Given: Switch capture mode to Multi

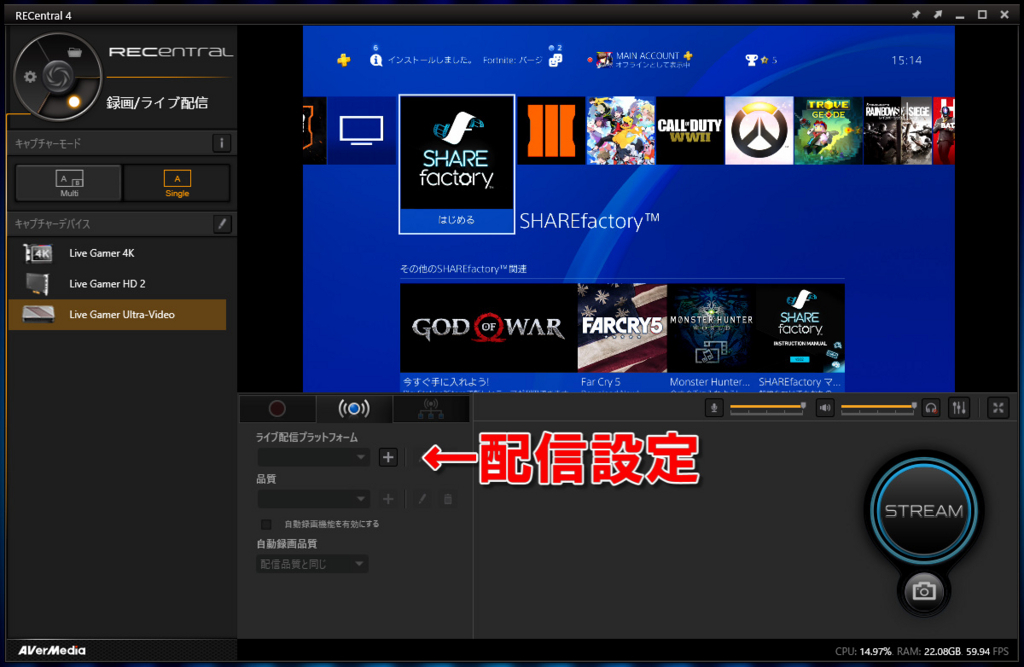Looking at the screenshot, I should click(68, 183).
